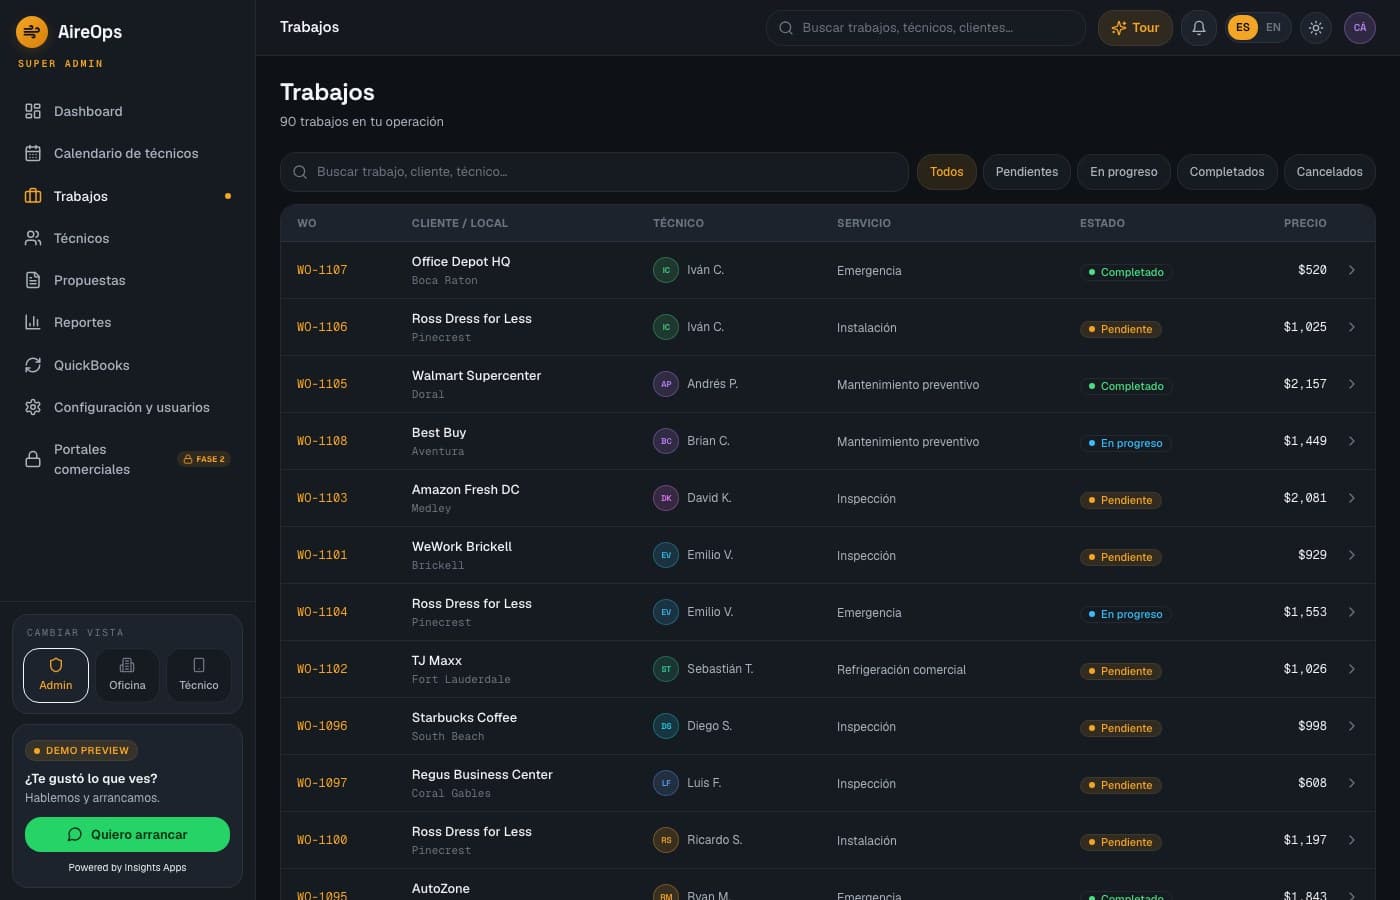1400x900 pixels.
Task: Click the Configuración gear icon
Action: click(x=33, y=407)
